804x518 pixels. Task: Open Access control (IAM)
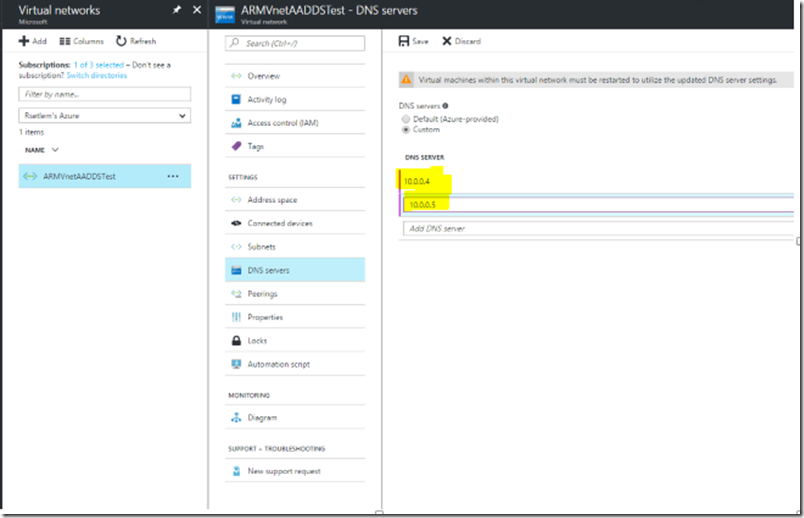tap(295, 123)
